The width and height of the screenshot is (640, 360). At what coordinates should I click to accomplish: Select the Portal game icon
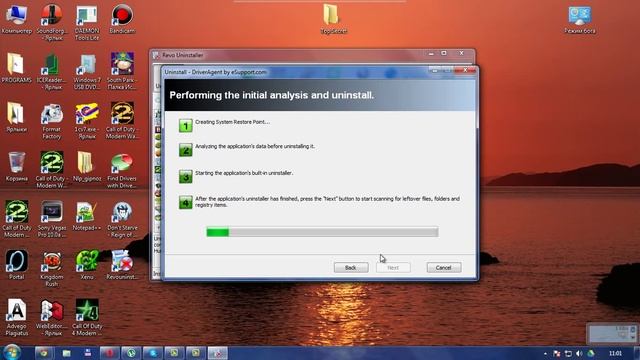[16, 265]
